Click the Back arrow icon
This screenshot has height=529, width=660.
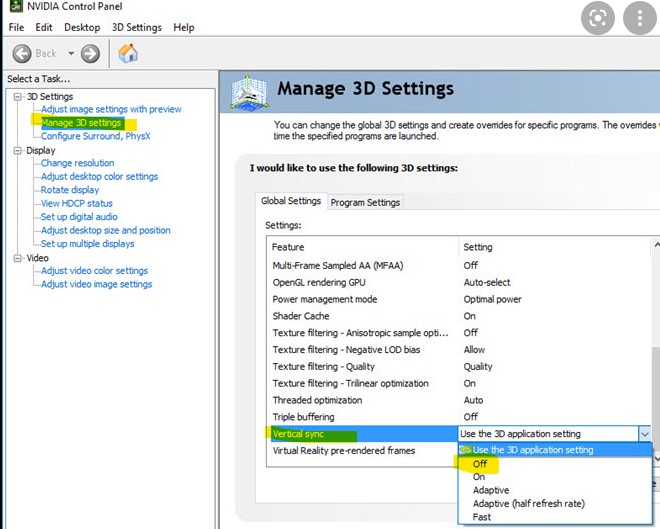coord(22,53)
